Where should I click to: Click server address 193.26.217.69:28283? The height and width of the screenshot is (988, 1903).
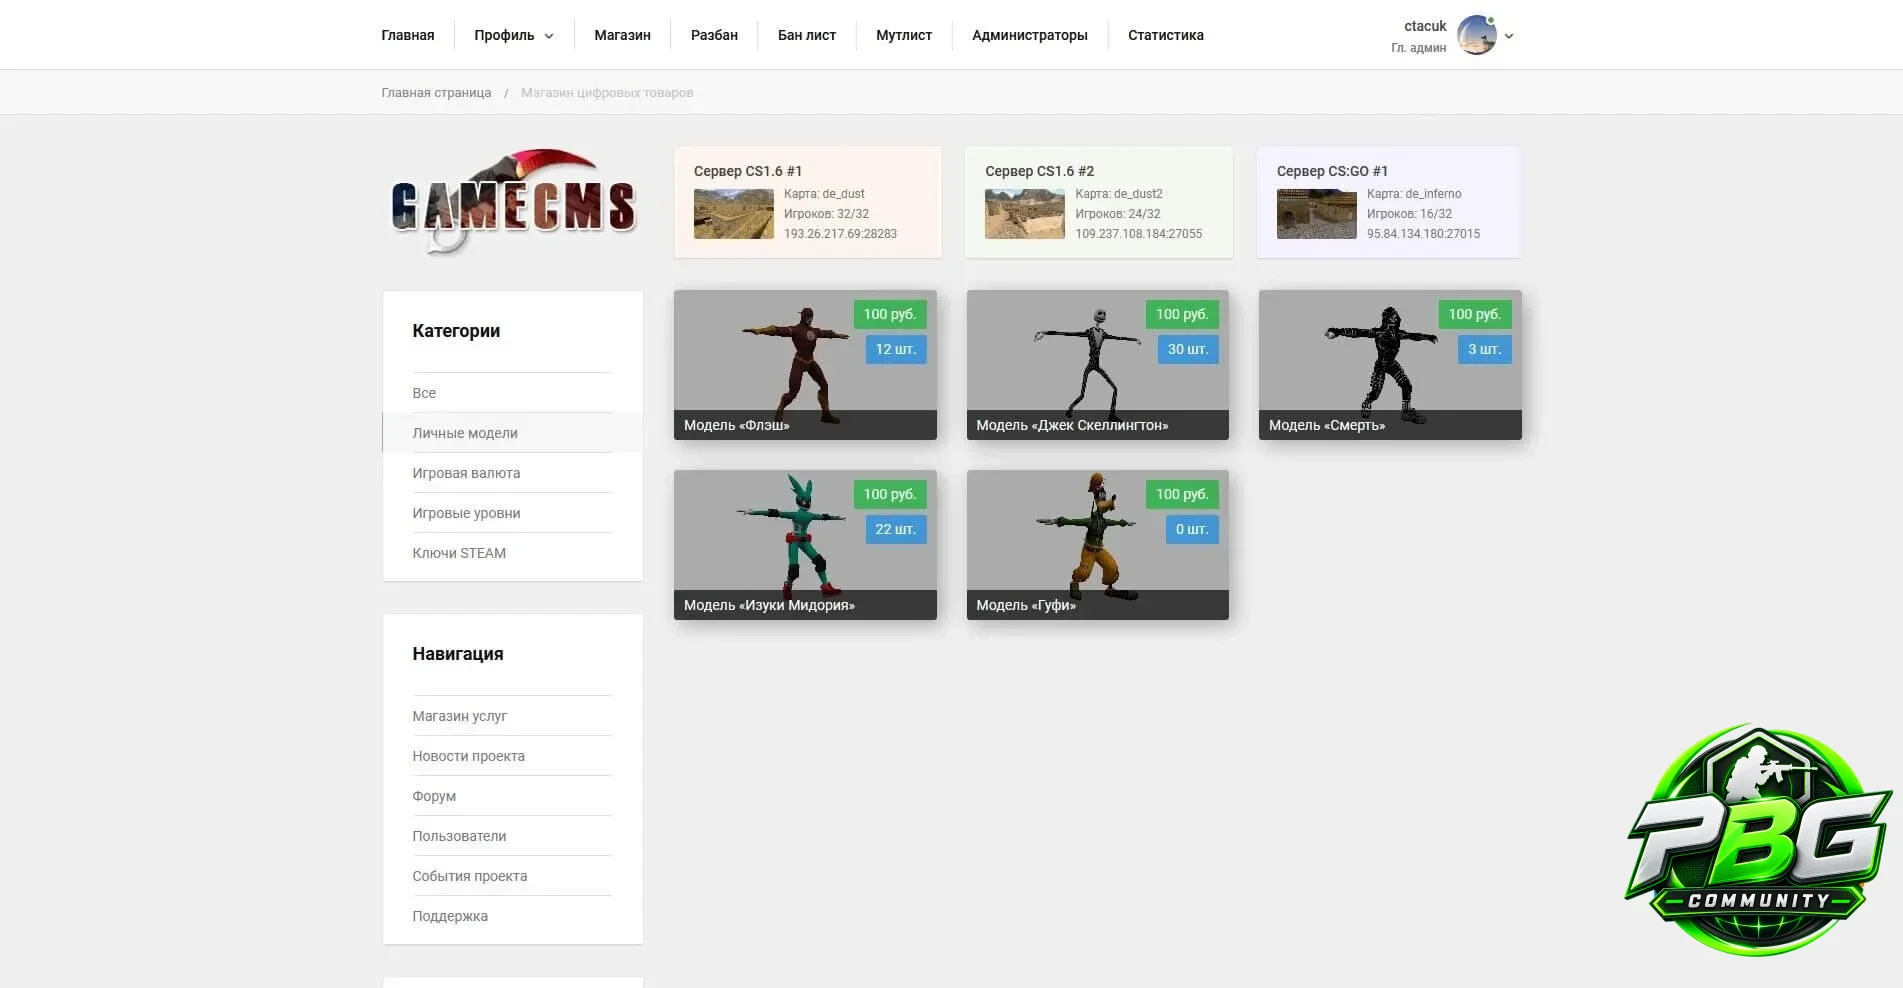click(x=841, y=234)
